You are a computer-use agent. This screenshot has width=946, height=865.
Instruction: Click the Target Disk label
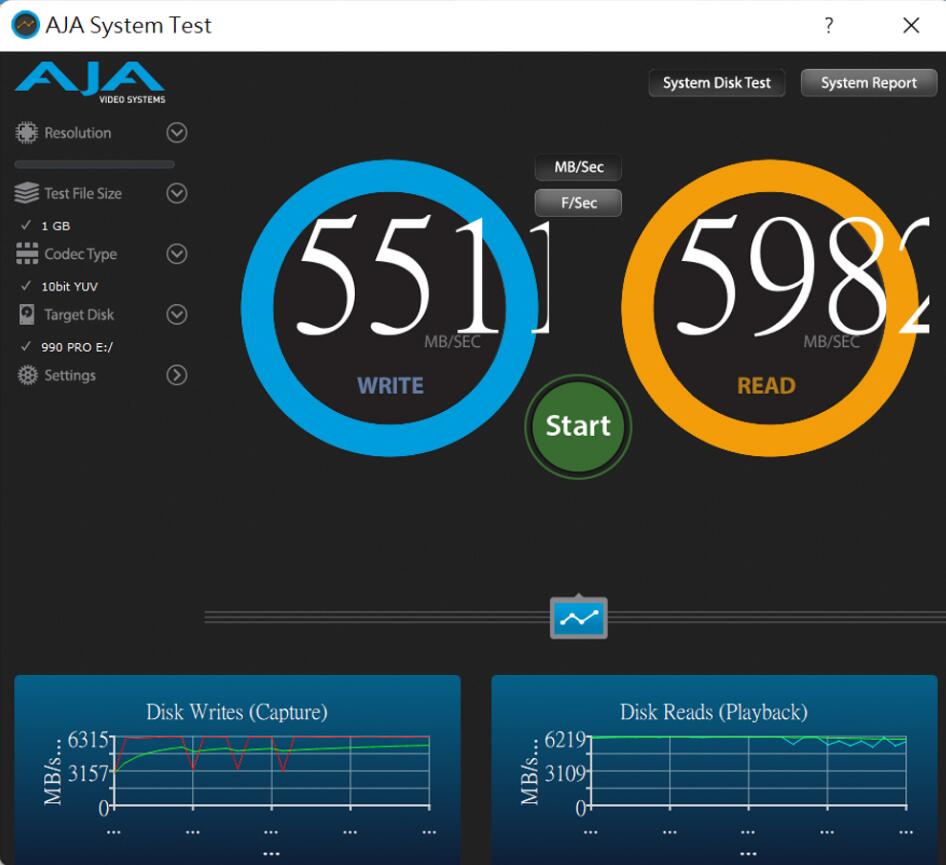click(79, 315)
